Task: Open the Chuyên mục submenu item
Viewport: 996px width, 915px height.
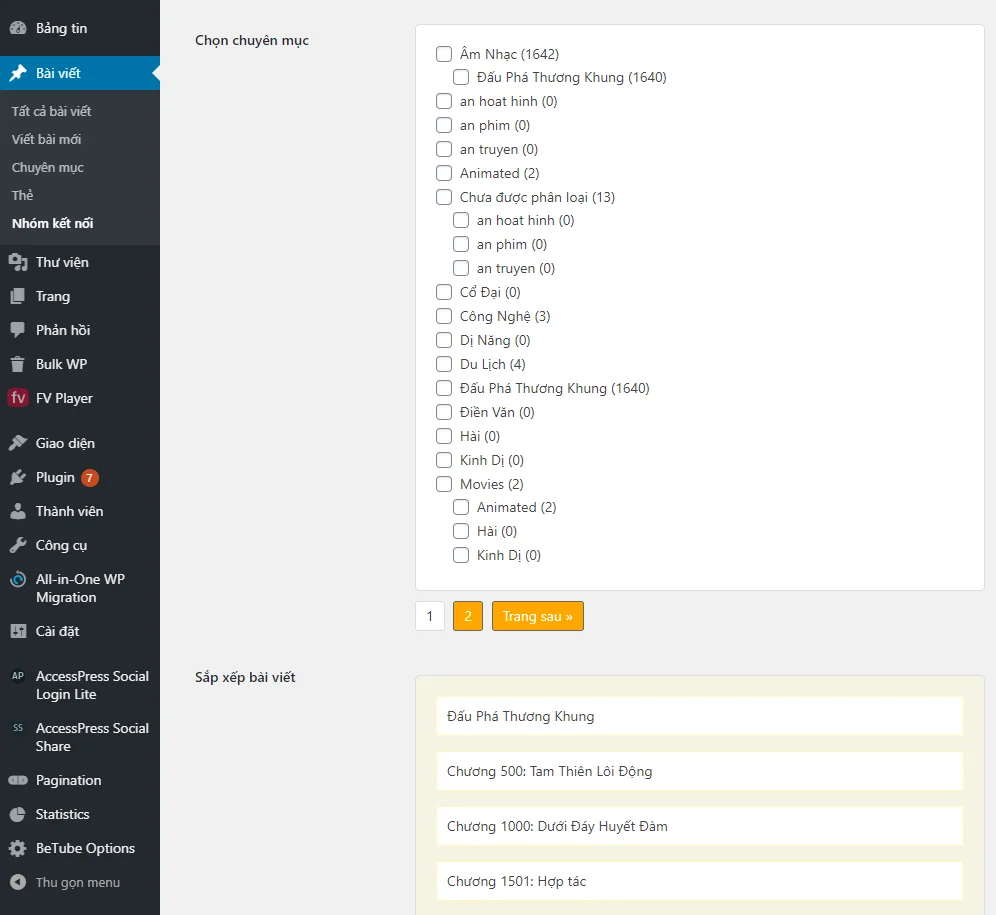Action: coord(48,167)
